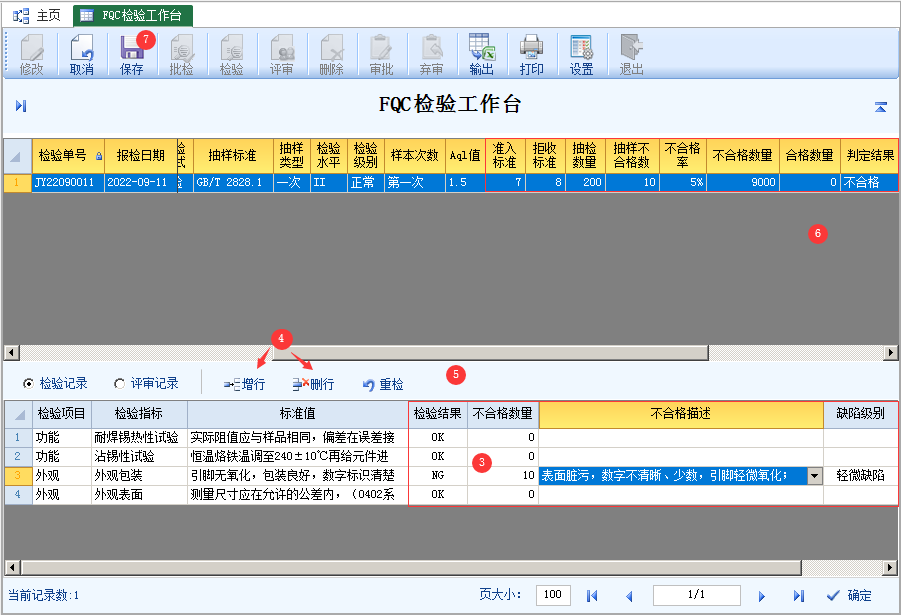Sort by 检验单号 column header
Viewport: 901px width, 615px height.
(68, 155)
